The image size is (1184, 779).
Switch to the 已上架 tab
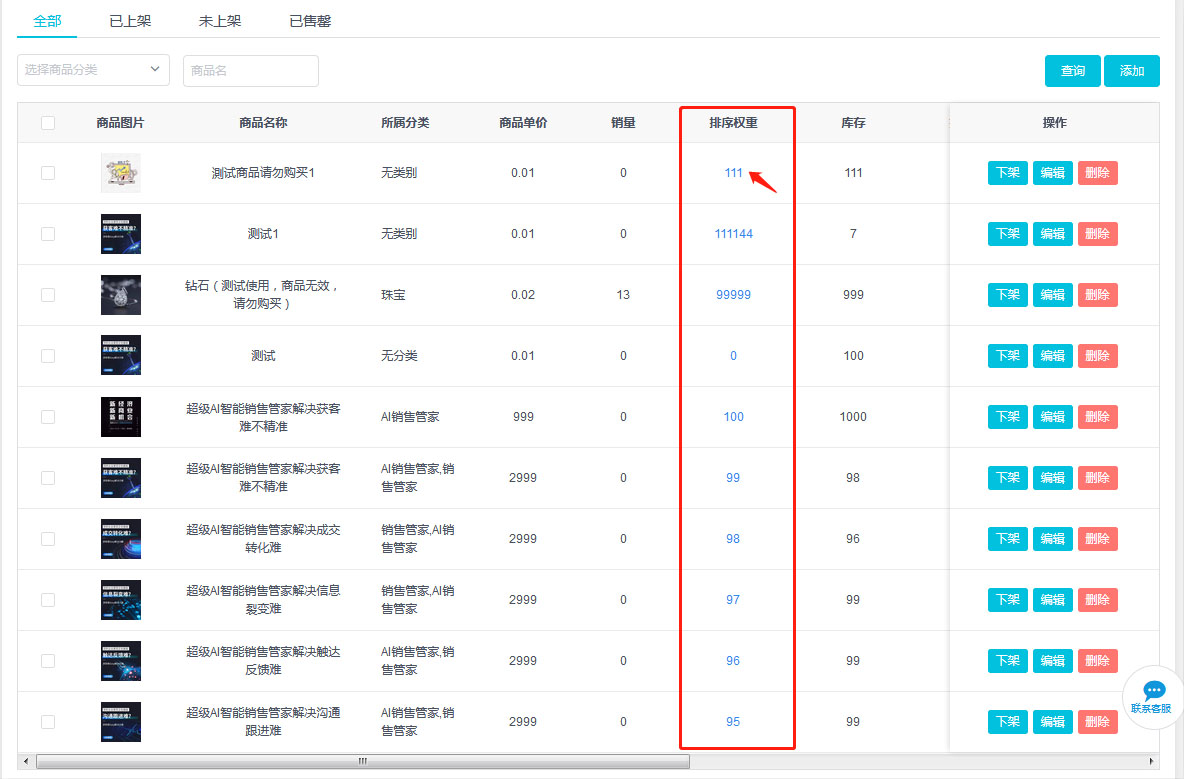(x=130, y=21)
